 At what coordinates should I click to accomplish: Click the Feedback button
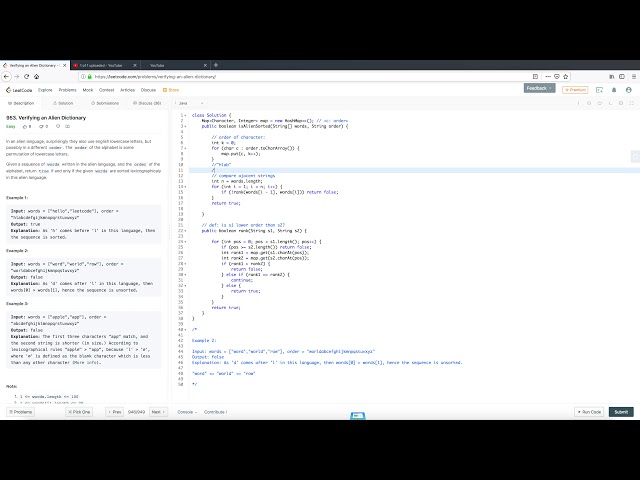(x=539, y=88)
